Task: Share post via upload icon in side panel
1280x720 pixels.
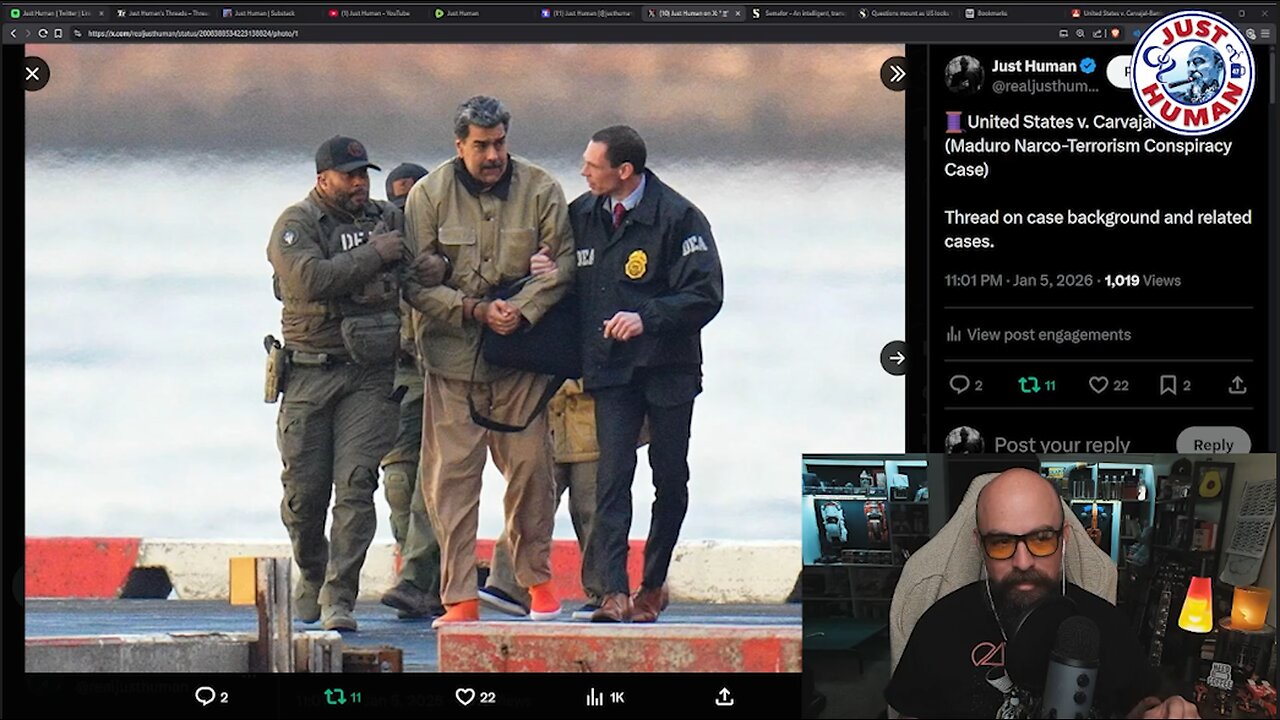Action: (x=1237, y=385)
